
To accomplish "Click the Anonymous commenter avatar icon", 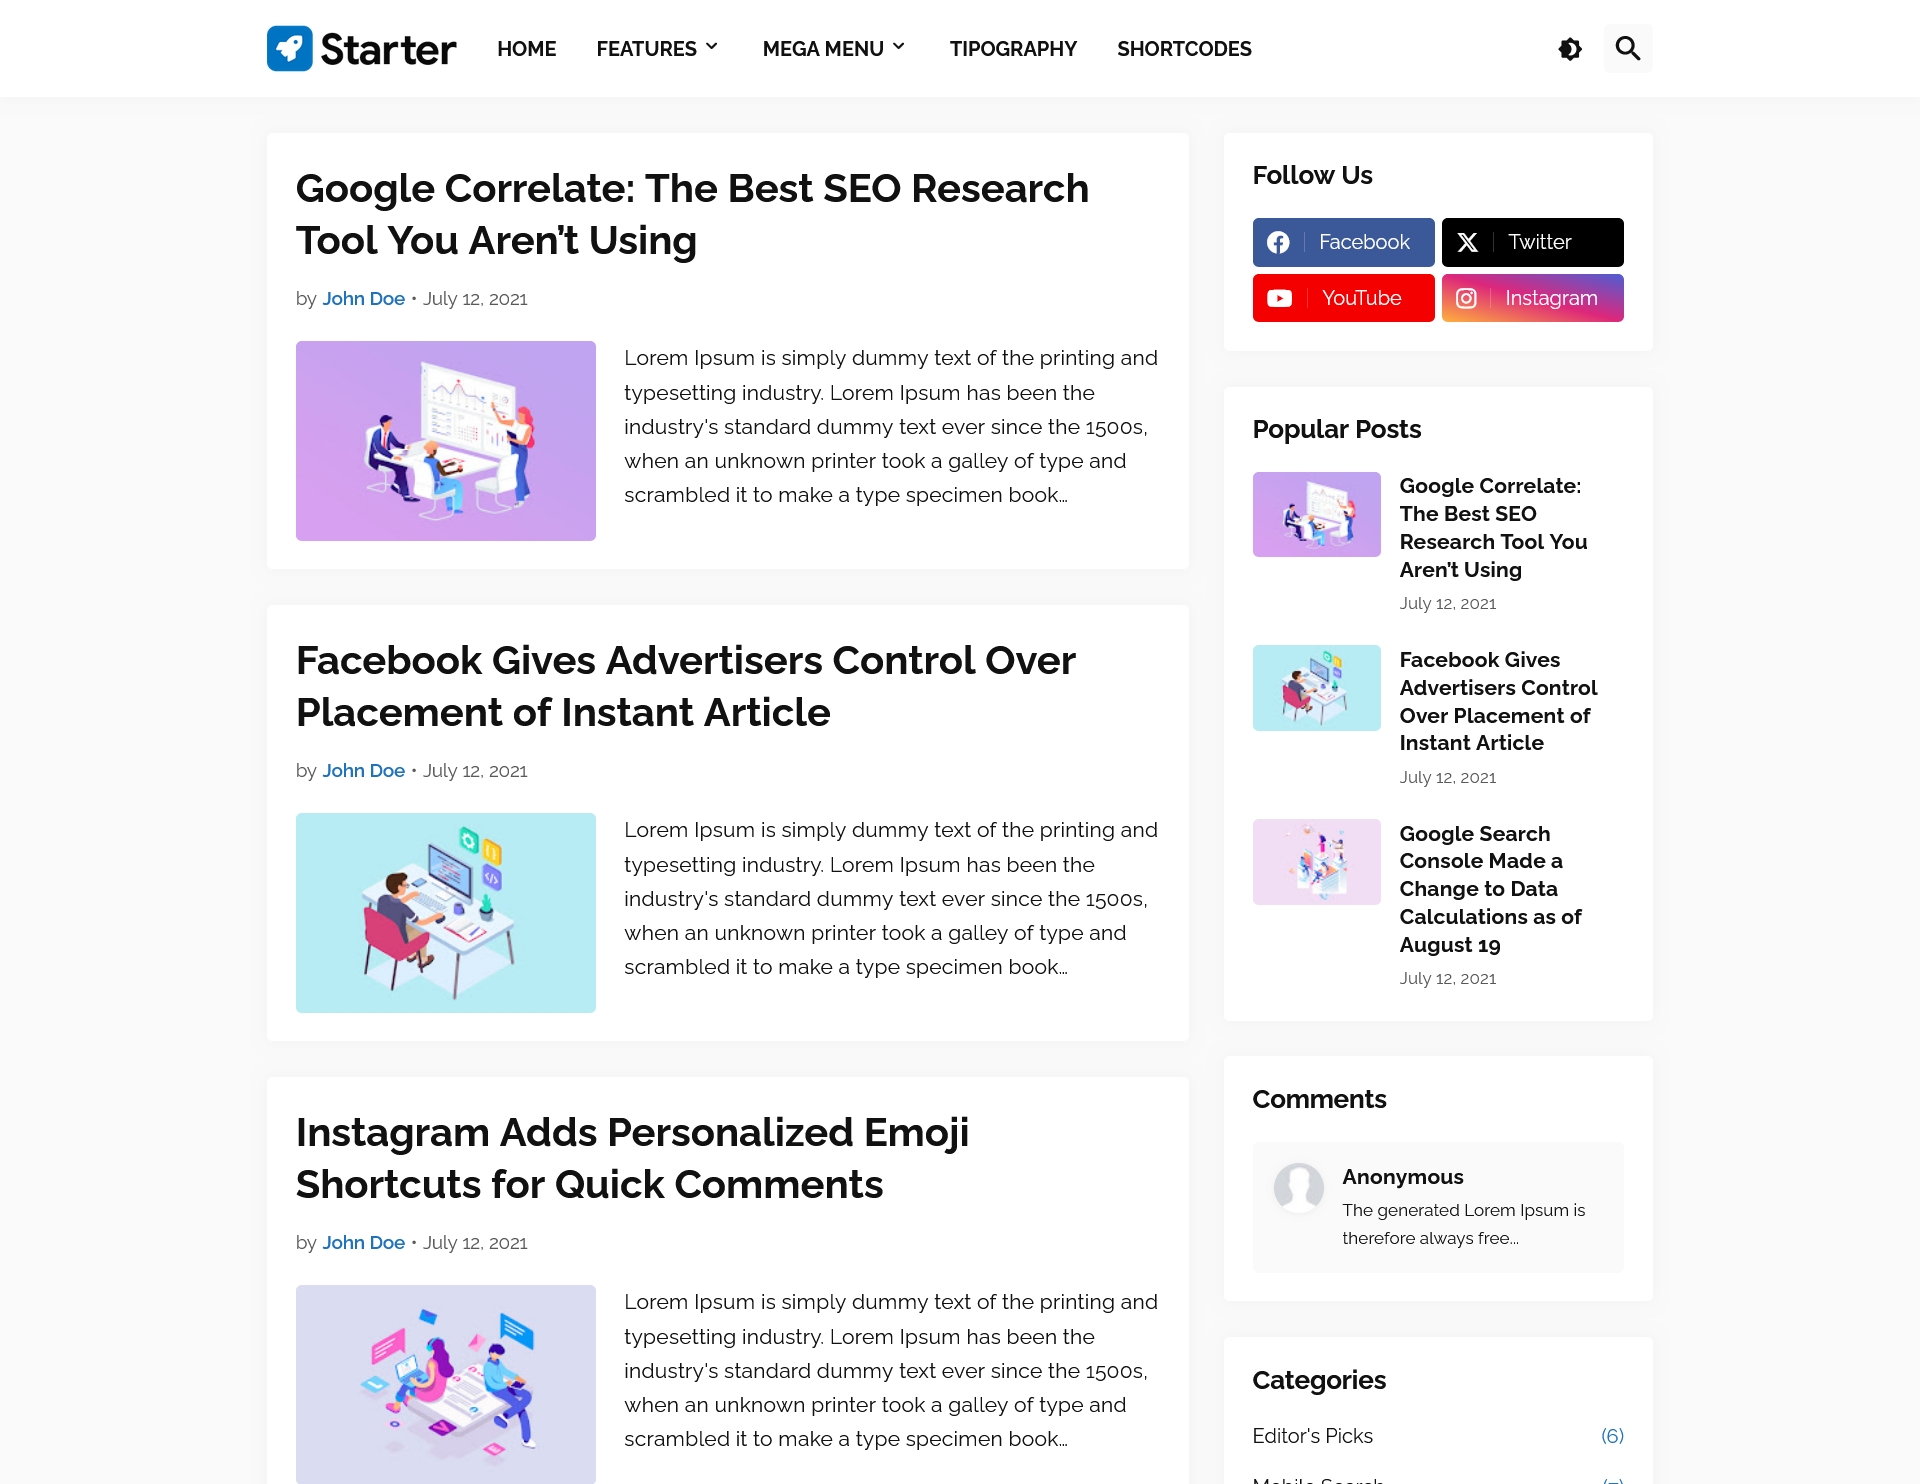I will click(1297, 1188).
